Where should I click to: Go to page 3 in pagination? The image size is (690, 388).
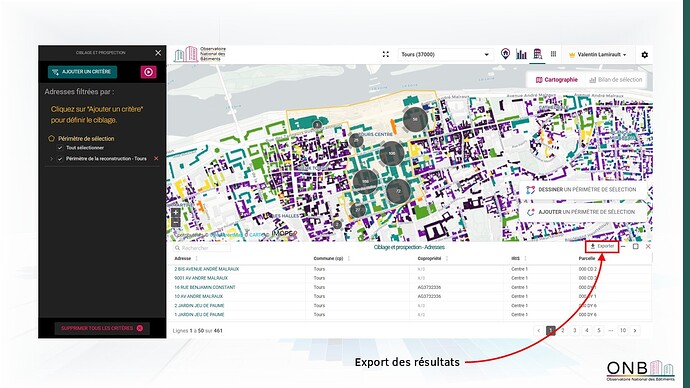click(574, 330)
